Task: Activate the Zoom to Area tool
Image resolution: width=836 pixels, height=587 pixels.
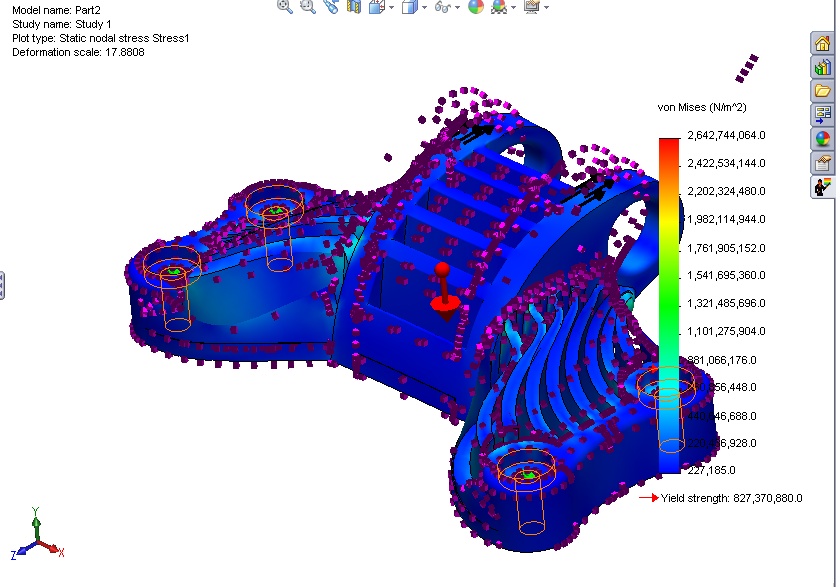Action: pos(308,8)
